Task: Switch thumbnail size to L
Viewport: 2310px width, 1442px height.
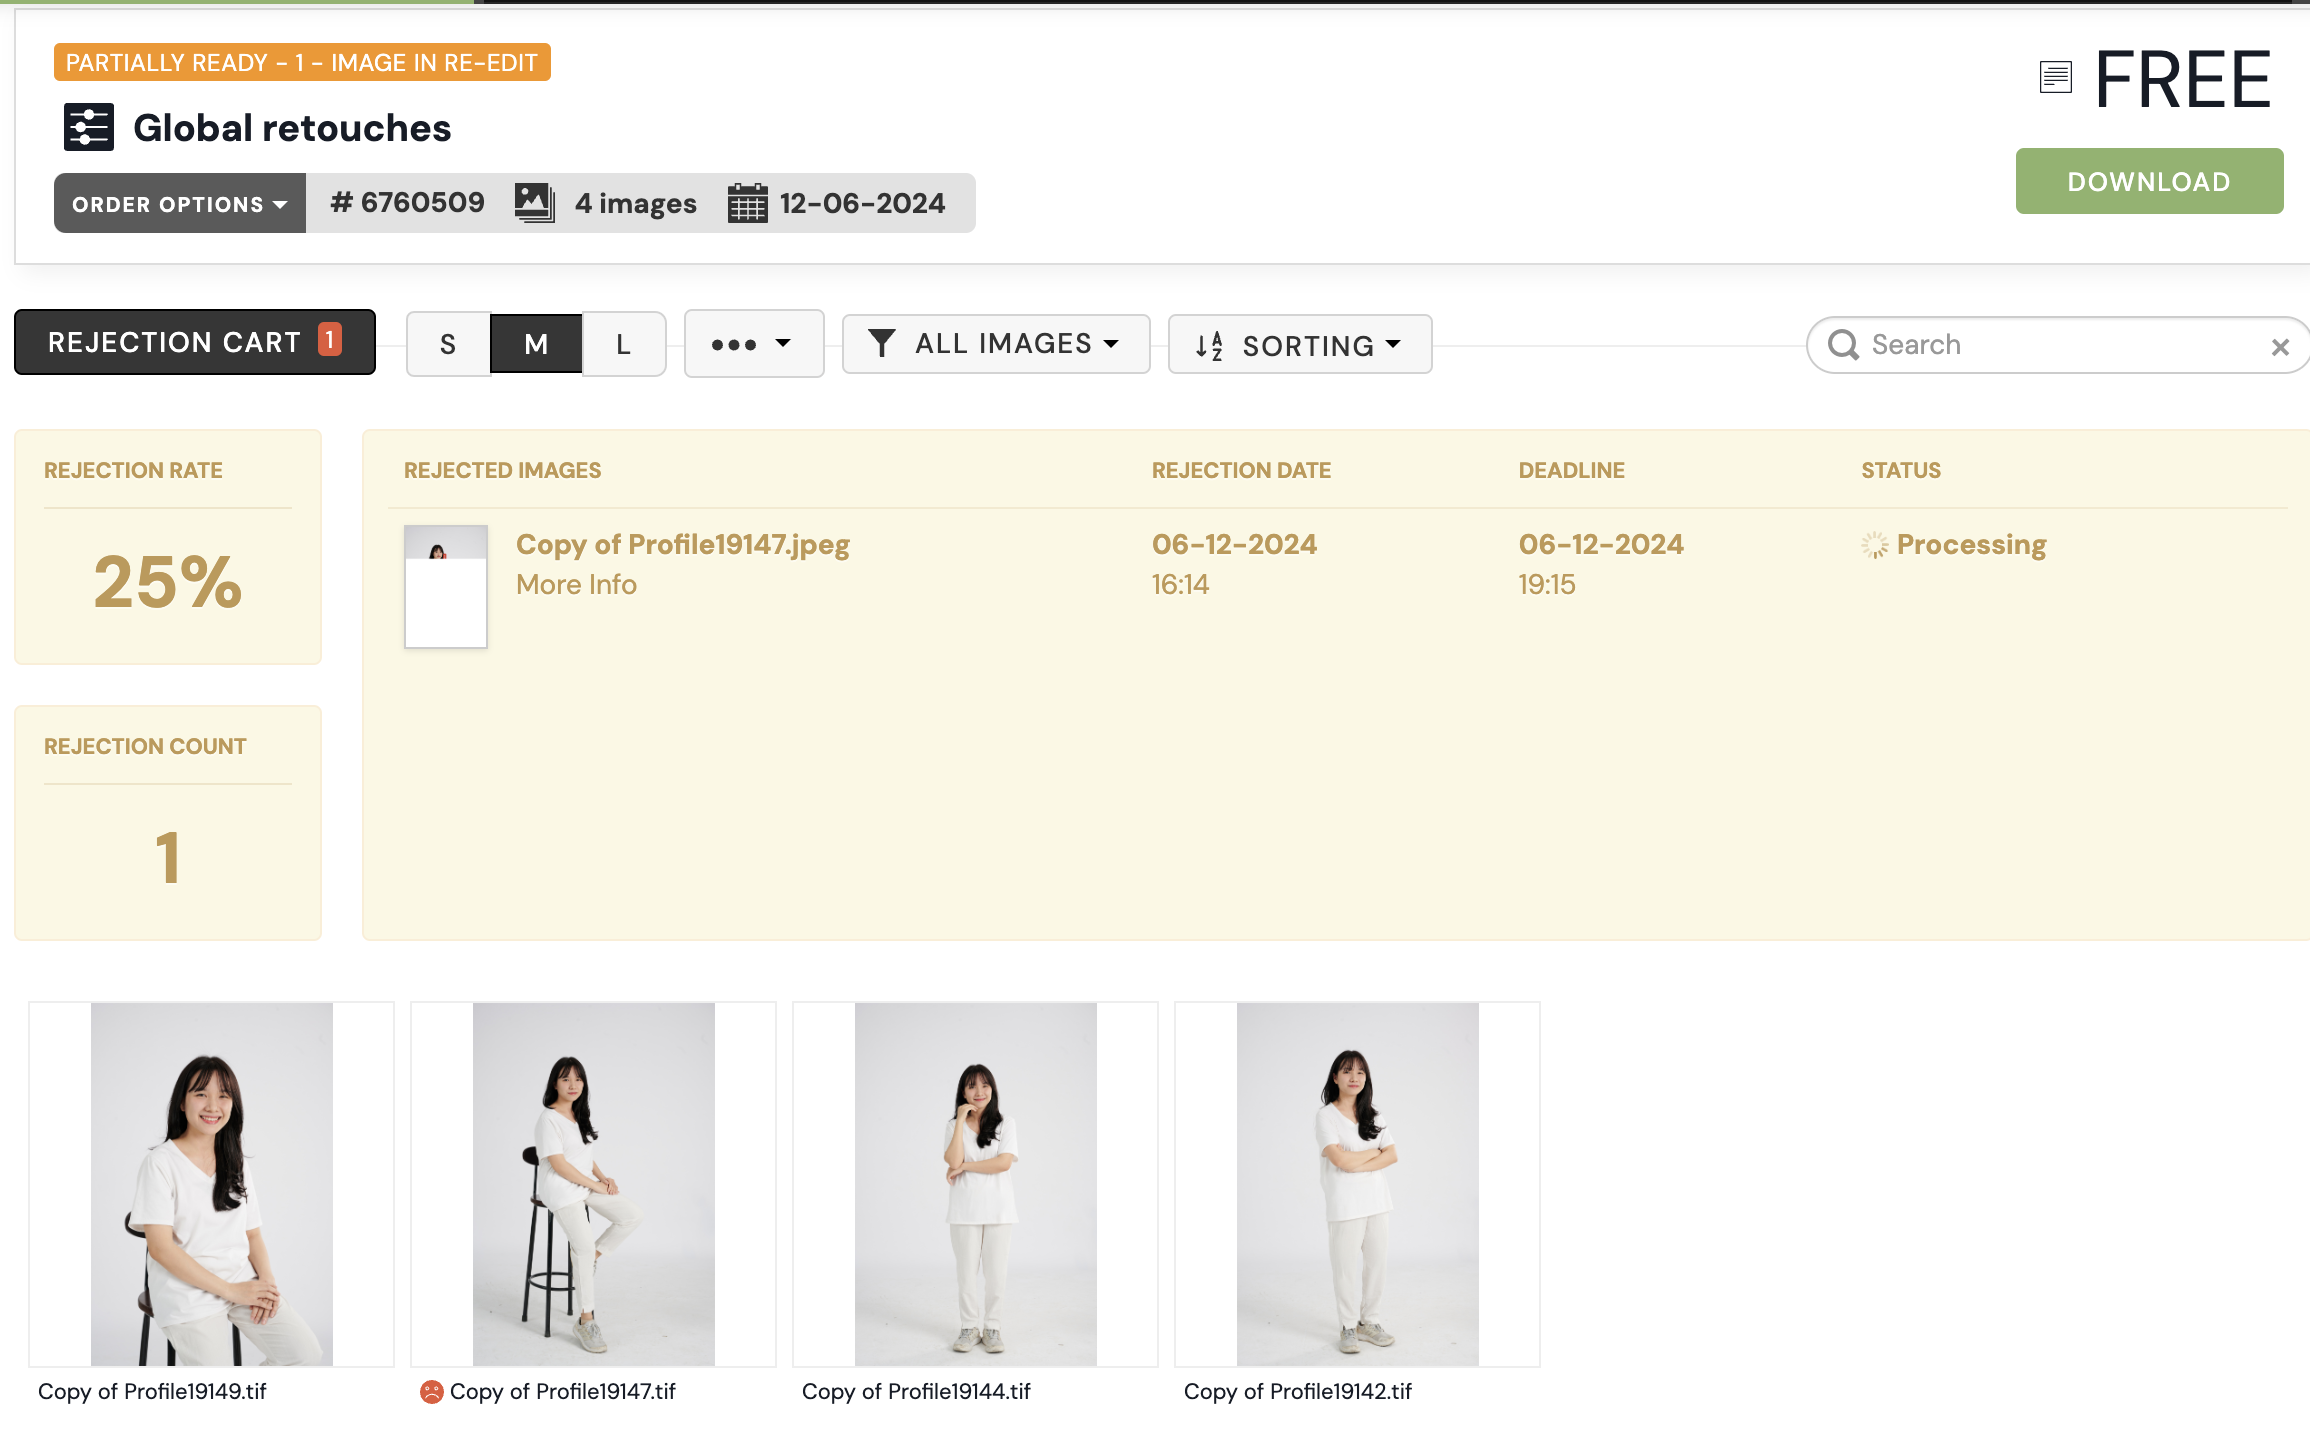Action: [623, 345]
